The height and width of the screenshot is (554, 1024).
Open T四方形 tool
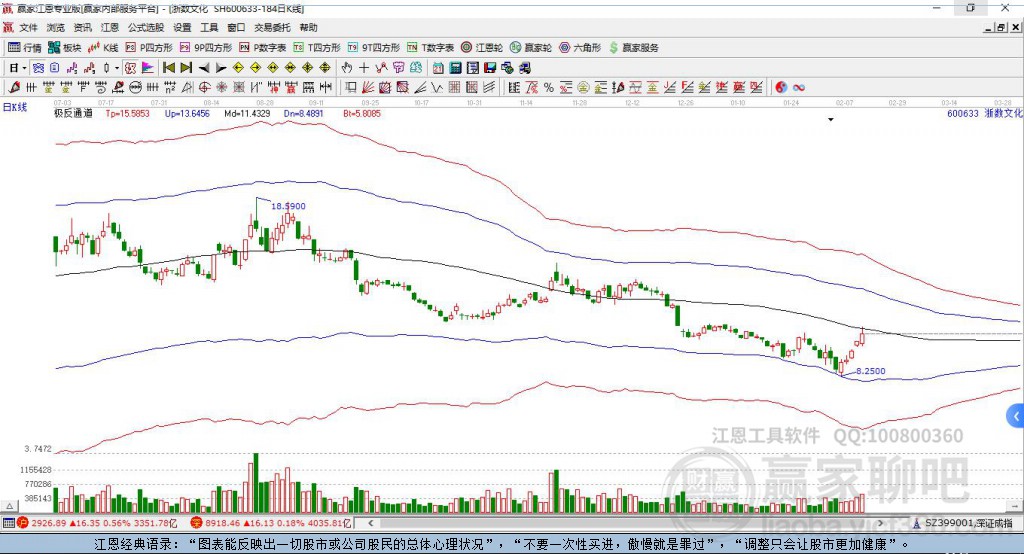pyautogui.click(x=317, y=48)
